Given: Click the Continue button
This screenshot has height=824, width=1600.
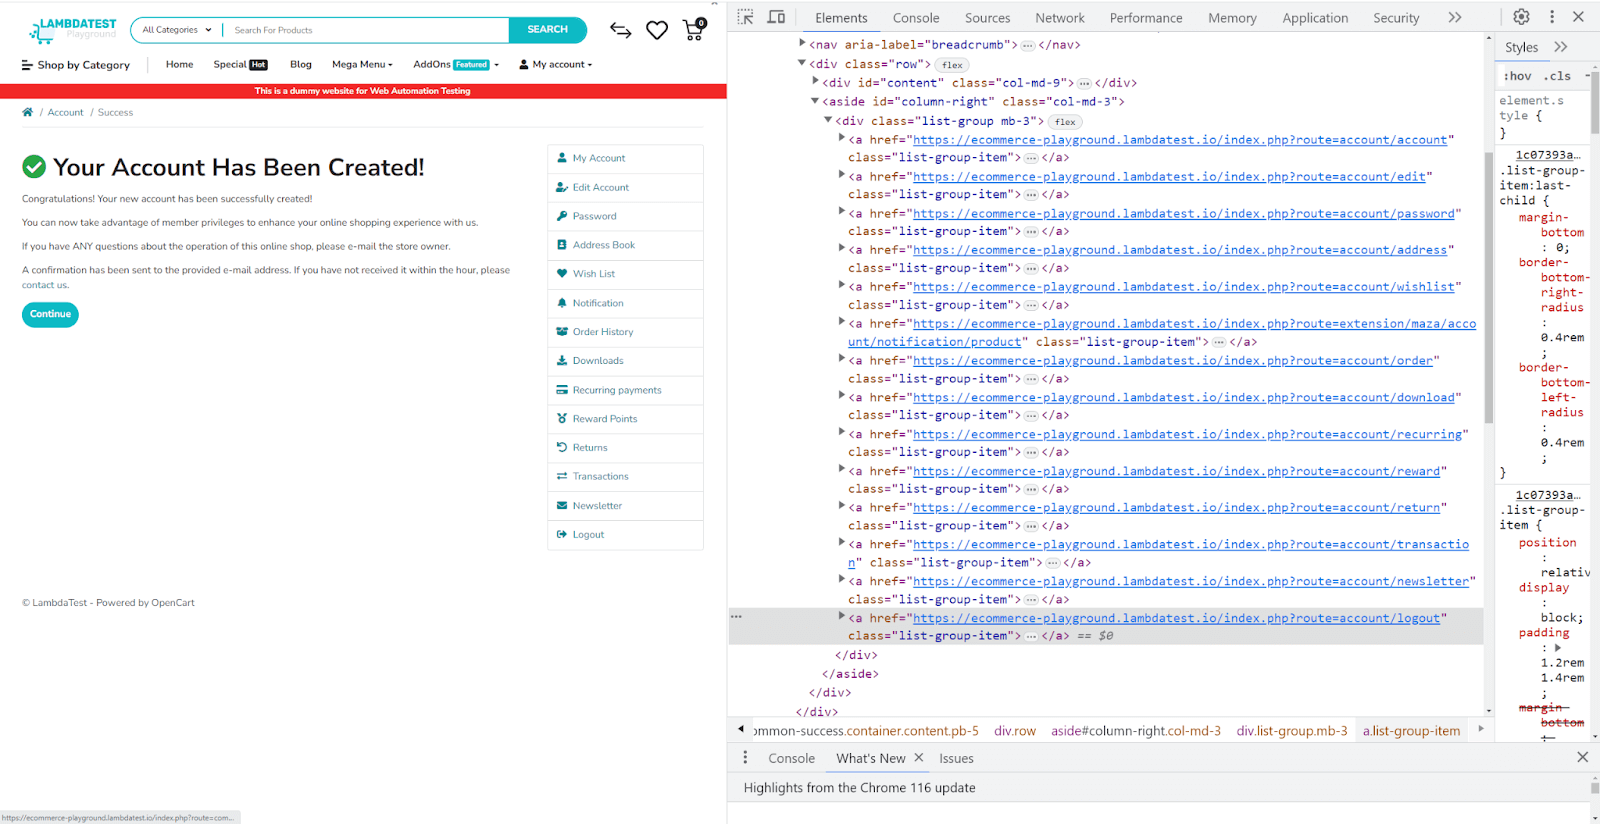Looking at the screenshot, I should tap(50, 314).
